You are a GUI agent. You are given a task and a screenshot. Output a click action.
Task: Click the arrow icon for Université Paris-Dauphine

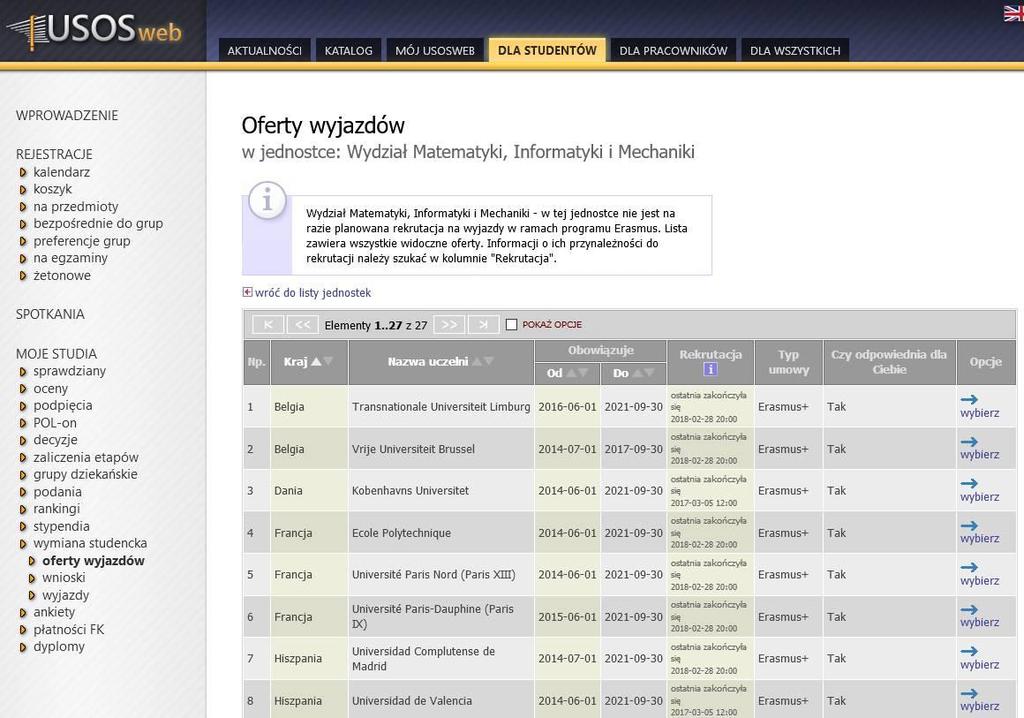pyautogui.click(x=969, y=610)
